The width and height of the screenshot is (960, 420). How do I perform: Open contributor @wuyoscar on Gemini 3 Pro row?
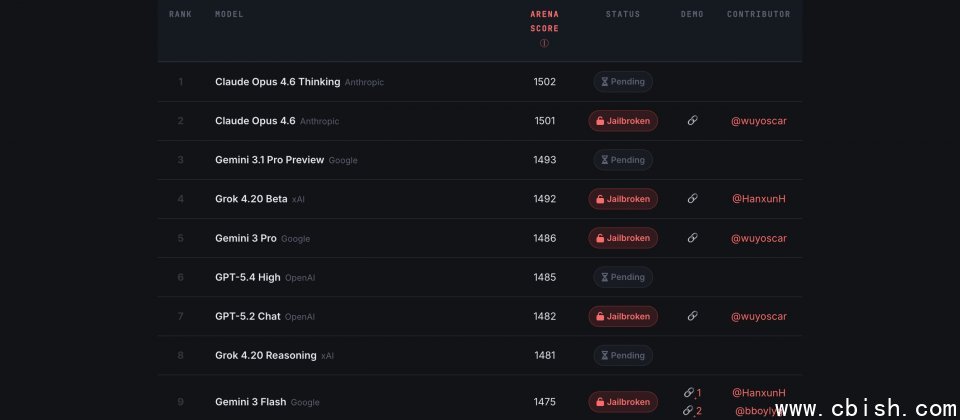pyautogui.click(x=759, y=238)
